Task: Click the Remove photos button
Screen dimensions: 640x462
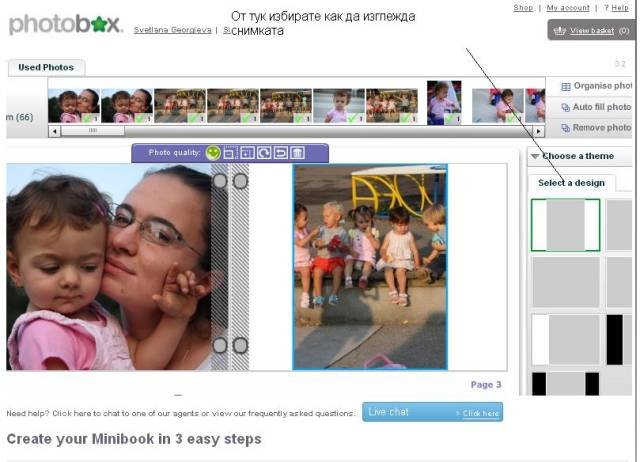Action: click(x=595, y=128)
